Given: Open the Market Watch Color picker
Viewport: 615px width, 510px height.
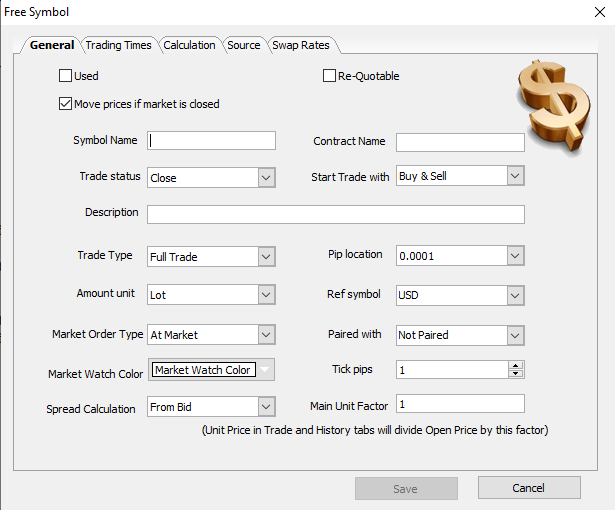Looking at the screenshot, I should pos(211,370).
